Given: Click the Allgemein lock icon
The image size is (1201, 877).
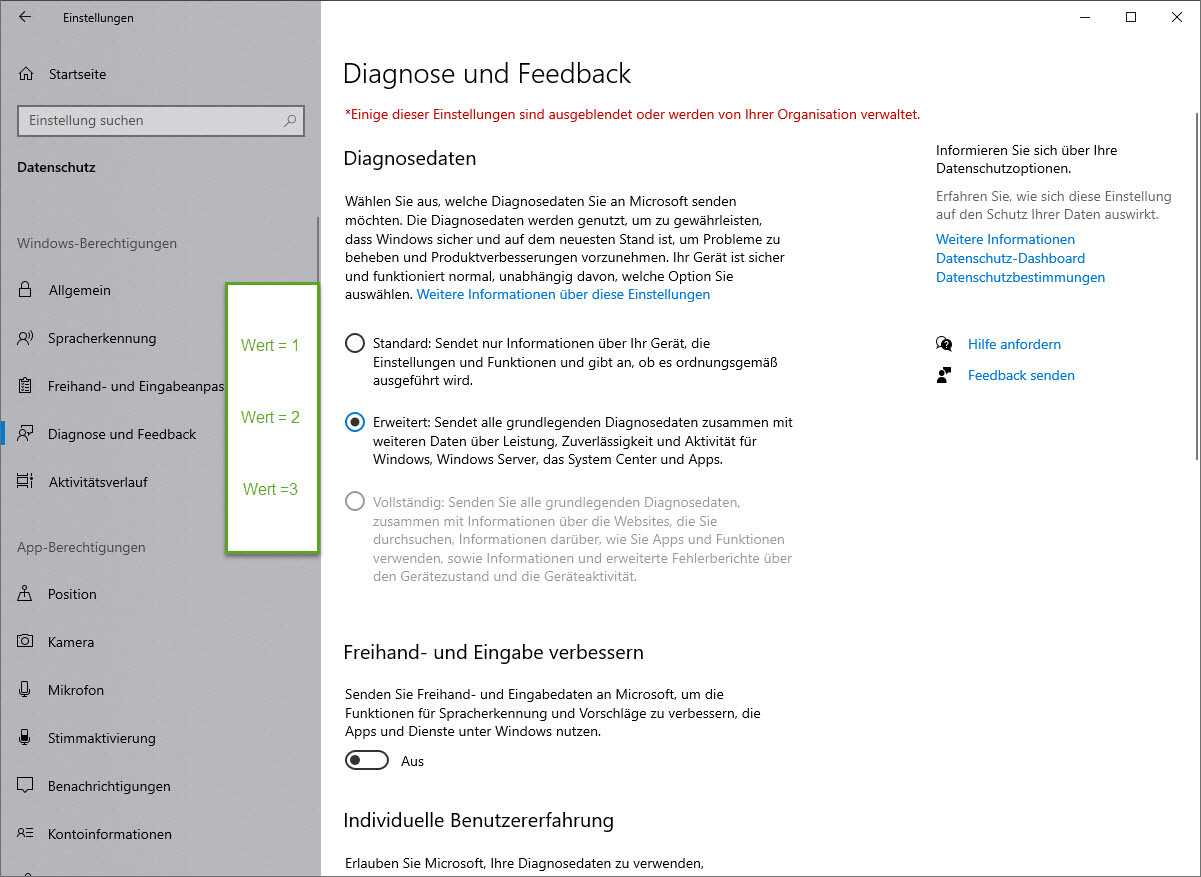Looking at the screenshot, I should [x=26, y=290].
